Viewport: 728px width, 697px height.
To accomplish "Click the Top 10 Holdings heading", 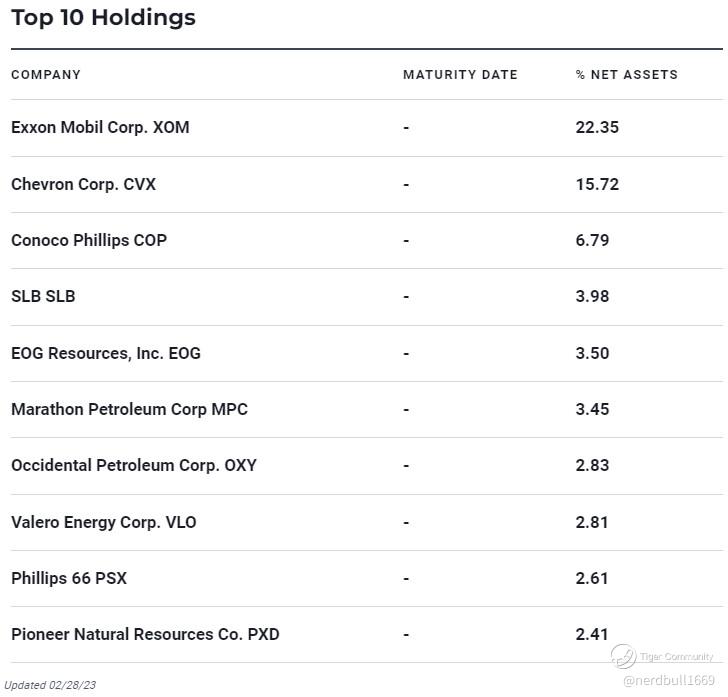I will click(103, 17).
